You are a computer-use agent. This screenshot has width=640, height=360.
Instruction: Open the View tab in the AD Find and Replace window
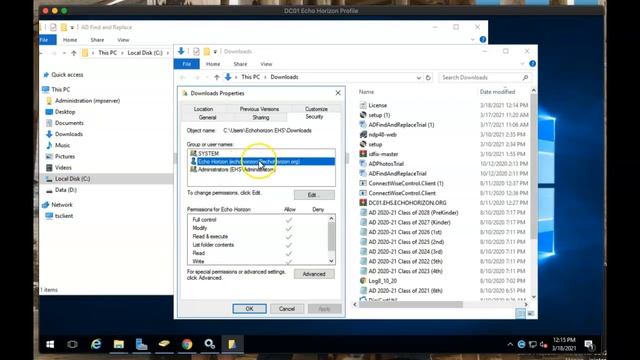123,40
